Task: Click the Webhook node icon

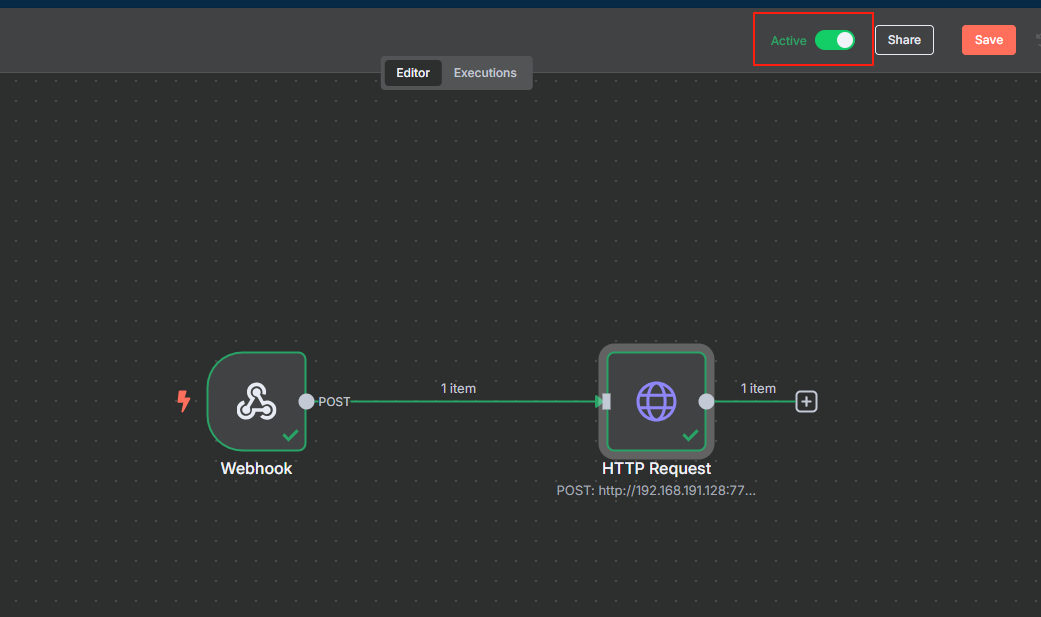Action: (256, 401)
